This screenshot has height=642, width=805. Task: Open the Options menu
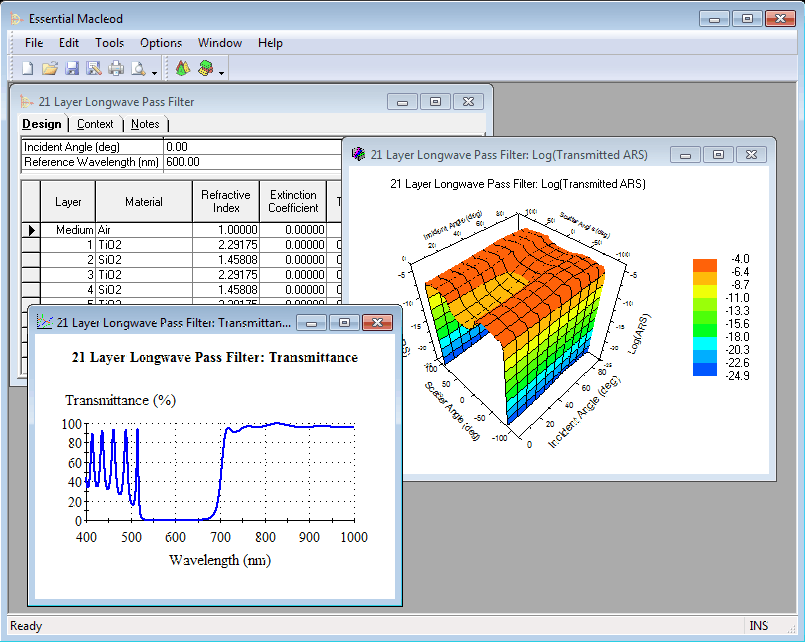click(x=161, y=43)
